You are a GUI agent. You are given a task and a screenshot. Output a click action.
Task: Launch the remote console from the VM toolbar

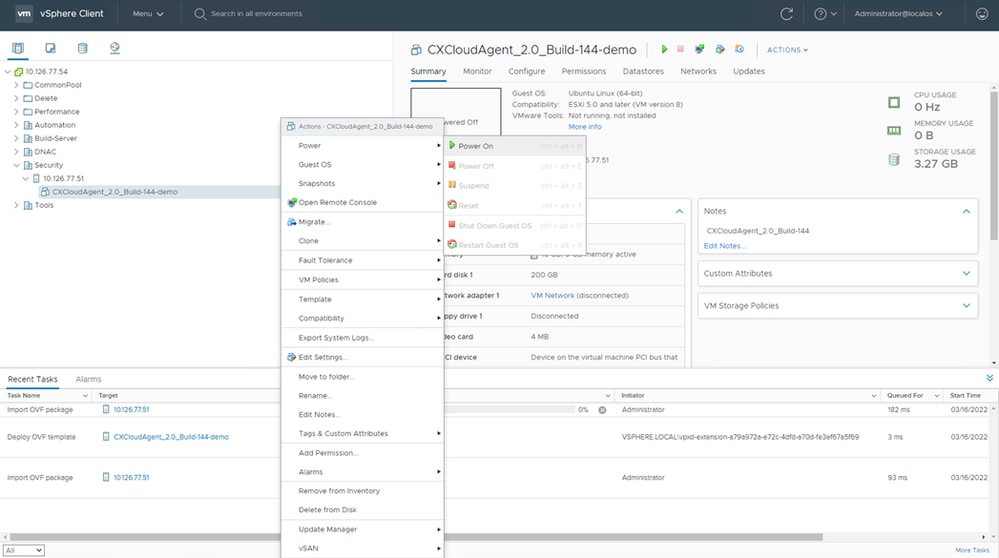point(700,49)
